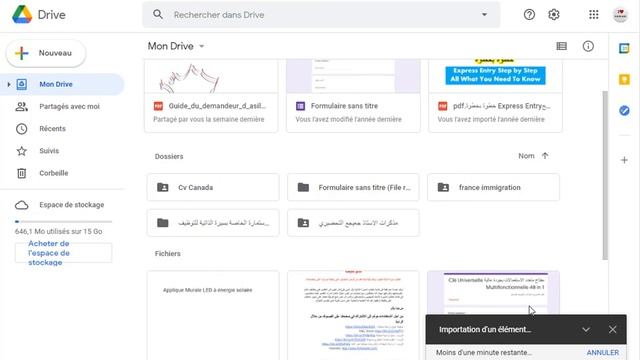This screenshot has height=360, width=640.
Task: Open the Express Entry pdf suggested file
Action: click(x=495, y=96)
